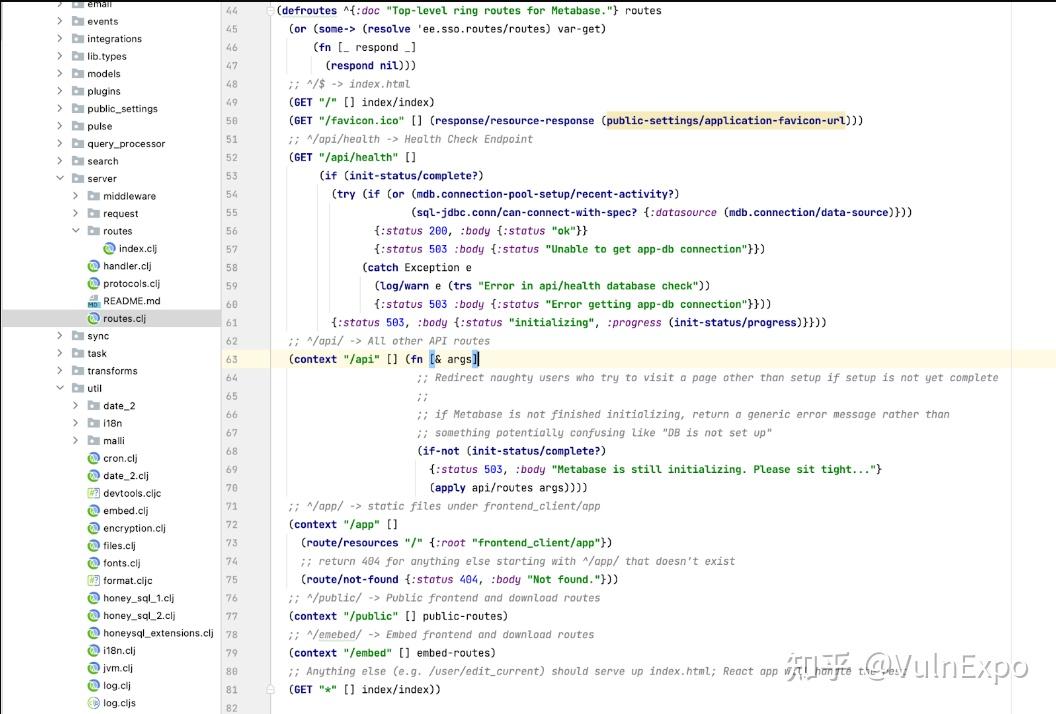Viewport: 1056px width, 714px height.
Task: Click the Clojure icon beside index.clj
Action: tap(109, 248)
